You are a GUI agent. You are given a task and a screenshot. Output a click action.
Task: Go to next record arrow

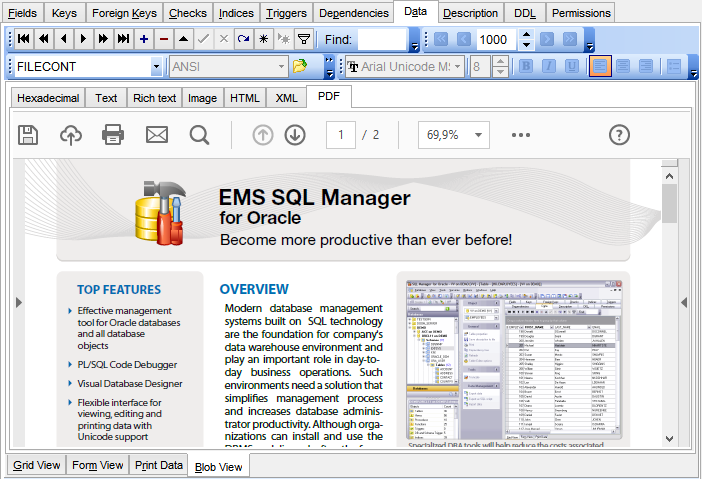pos(83,39)
